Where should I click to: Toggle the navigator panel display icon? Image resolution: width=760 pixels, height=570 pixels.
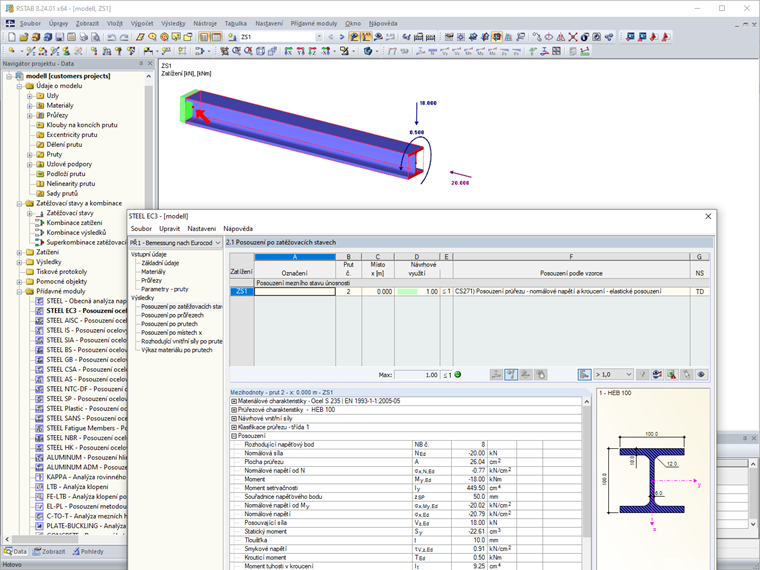pos(204,37)
